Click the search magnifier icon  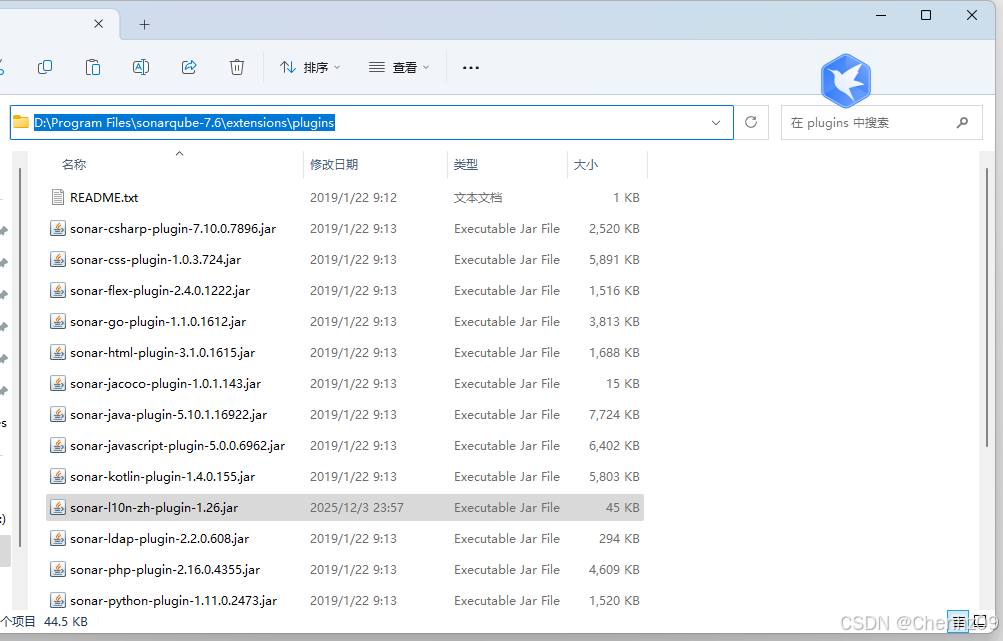click(x=962, y=122)
